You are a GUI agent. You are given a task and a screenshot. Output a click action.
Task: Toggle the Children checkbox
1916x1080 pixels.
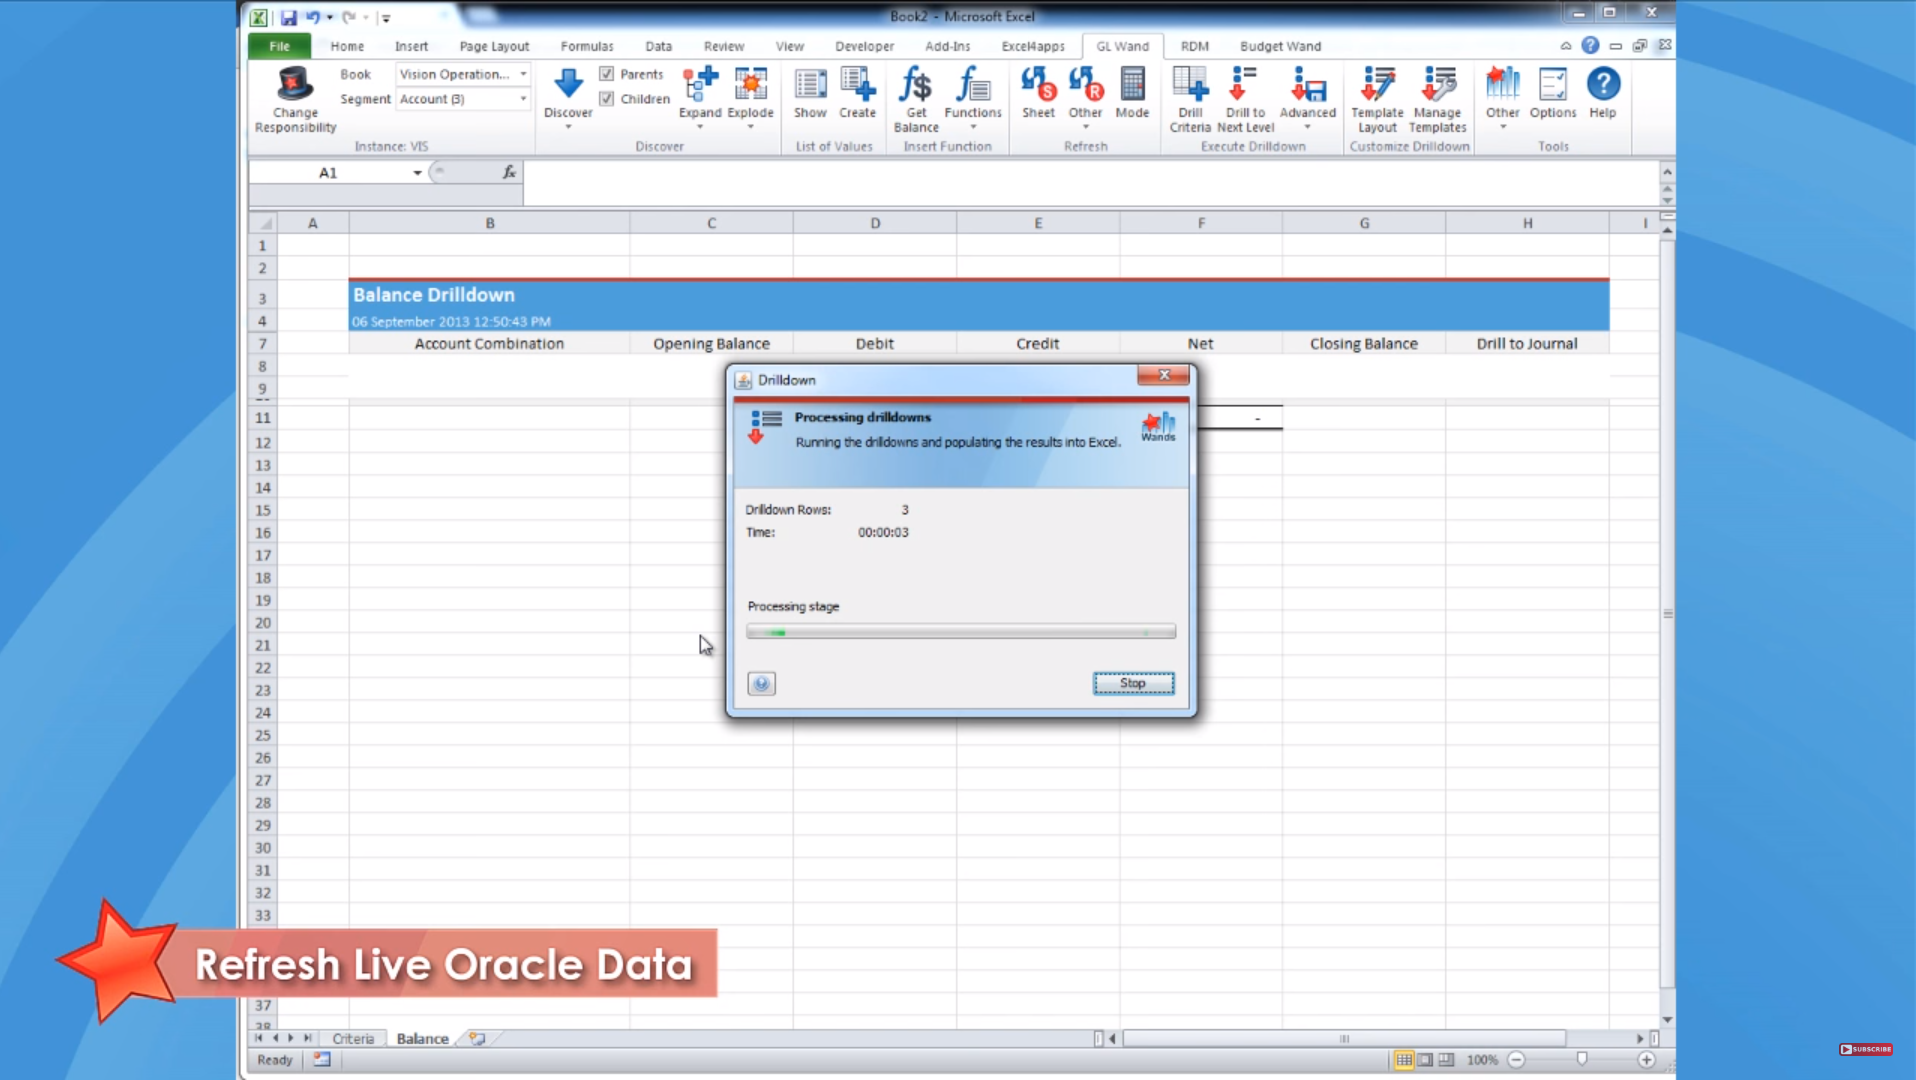point(607,99)
